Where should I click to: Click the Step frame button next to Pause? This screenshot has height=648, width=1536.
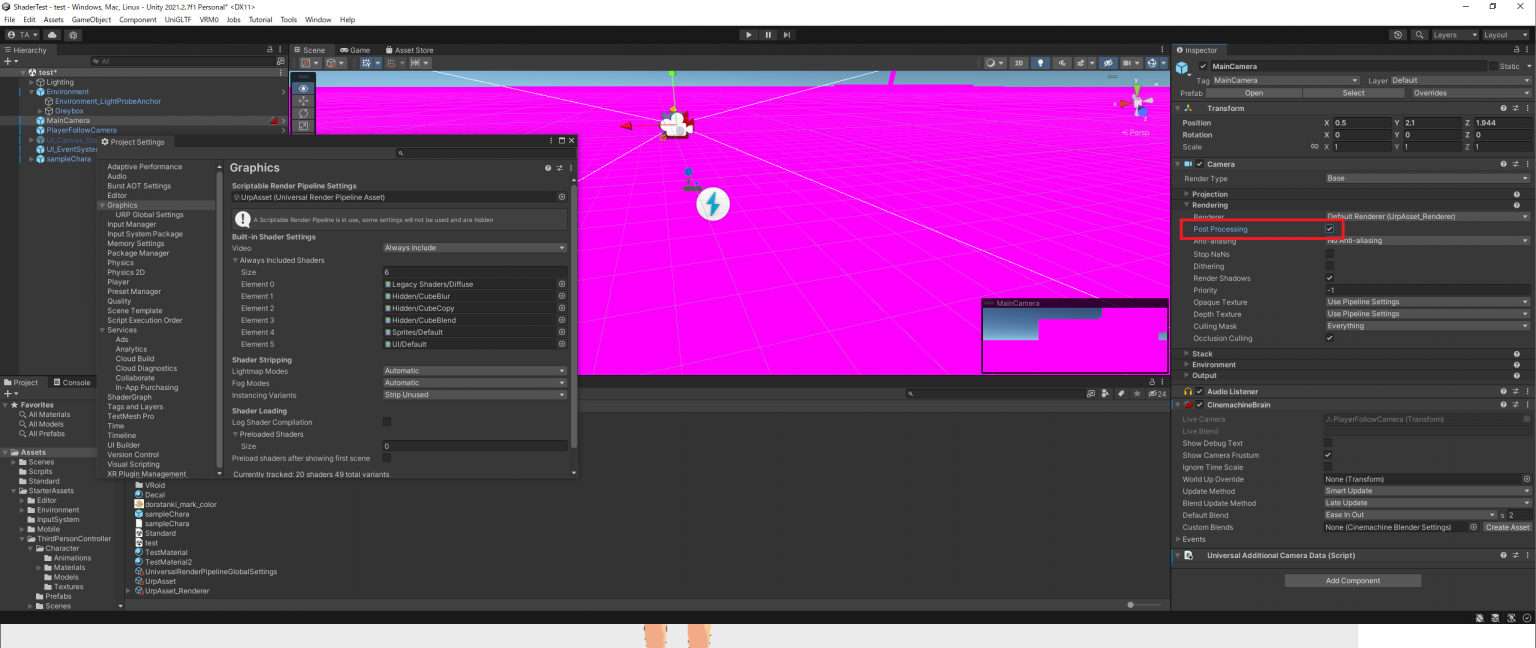point(784,33)
